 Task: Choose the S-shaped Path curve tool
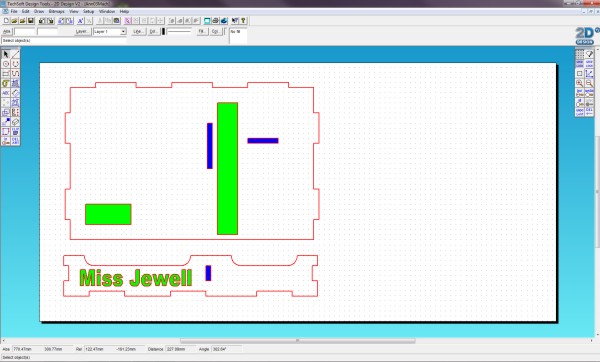tap(15, 73)
